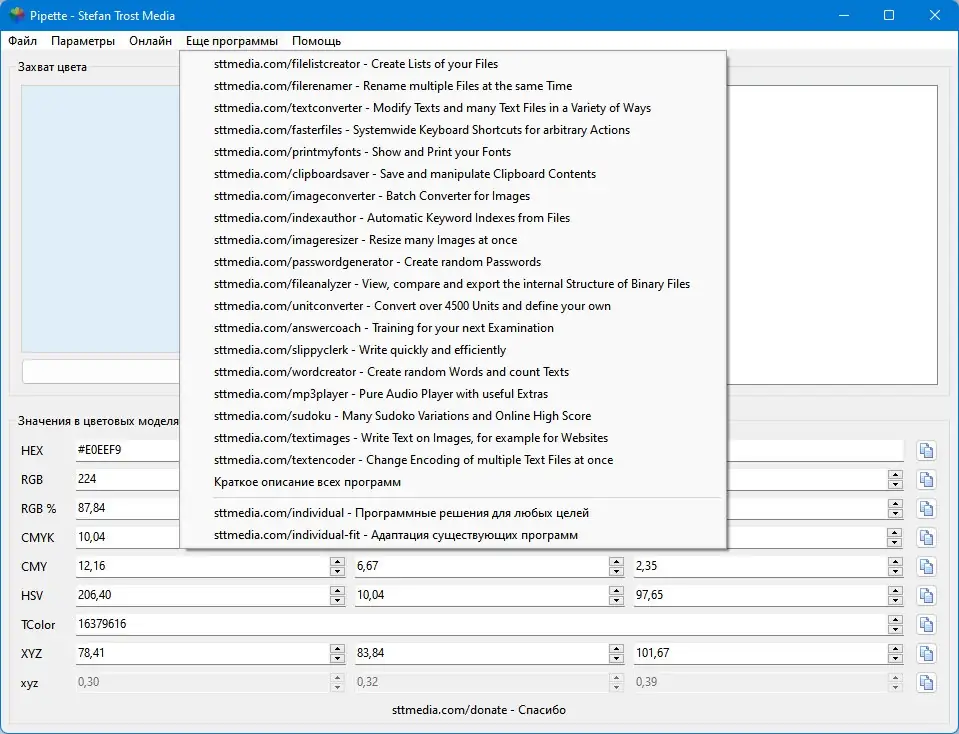
Task: Select wordcreator menu entry
Action: click(453, 373)
